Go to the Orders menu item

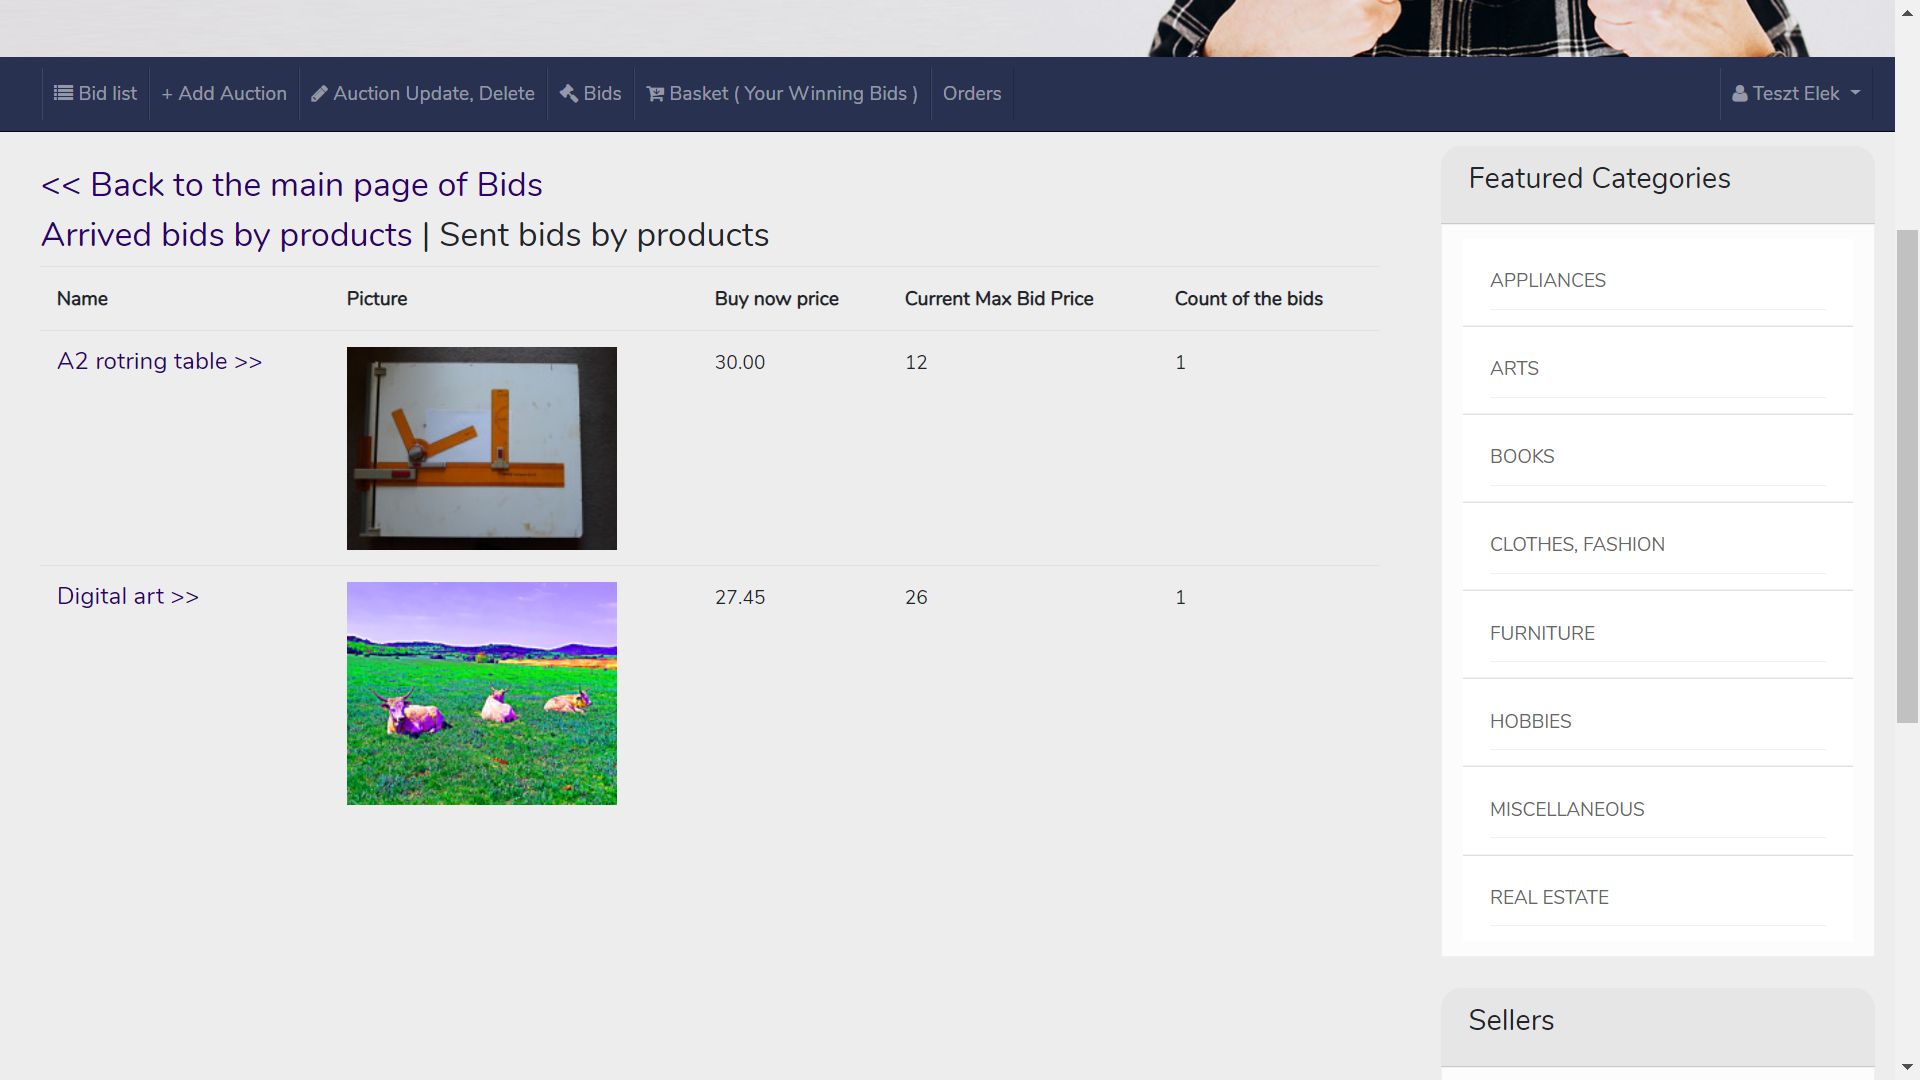(x=971, y=93)
